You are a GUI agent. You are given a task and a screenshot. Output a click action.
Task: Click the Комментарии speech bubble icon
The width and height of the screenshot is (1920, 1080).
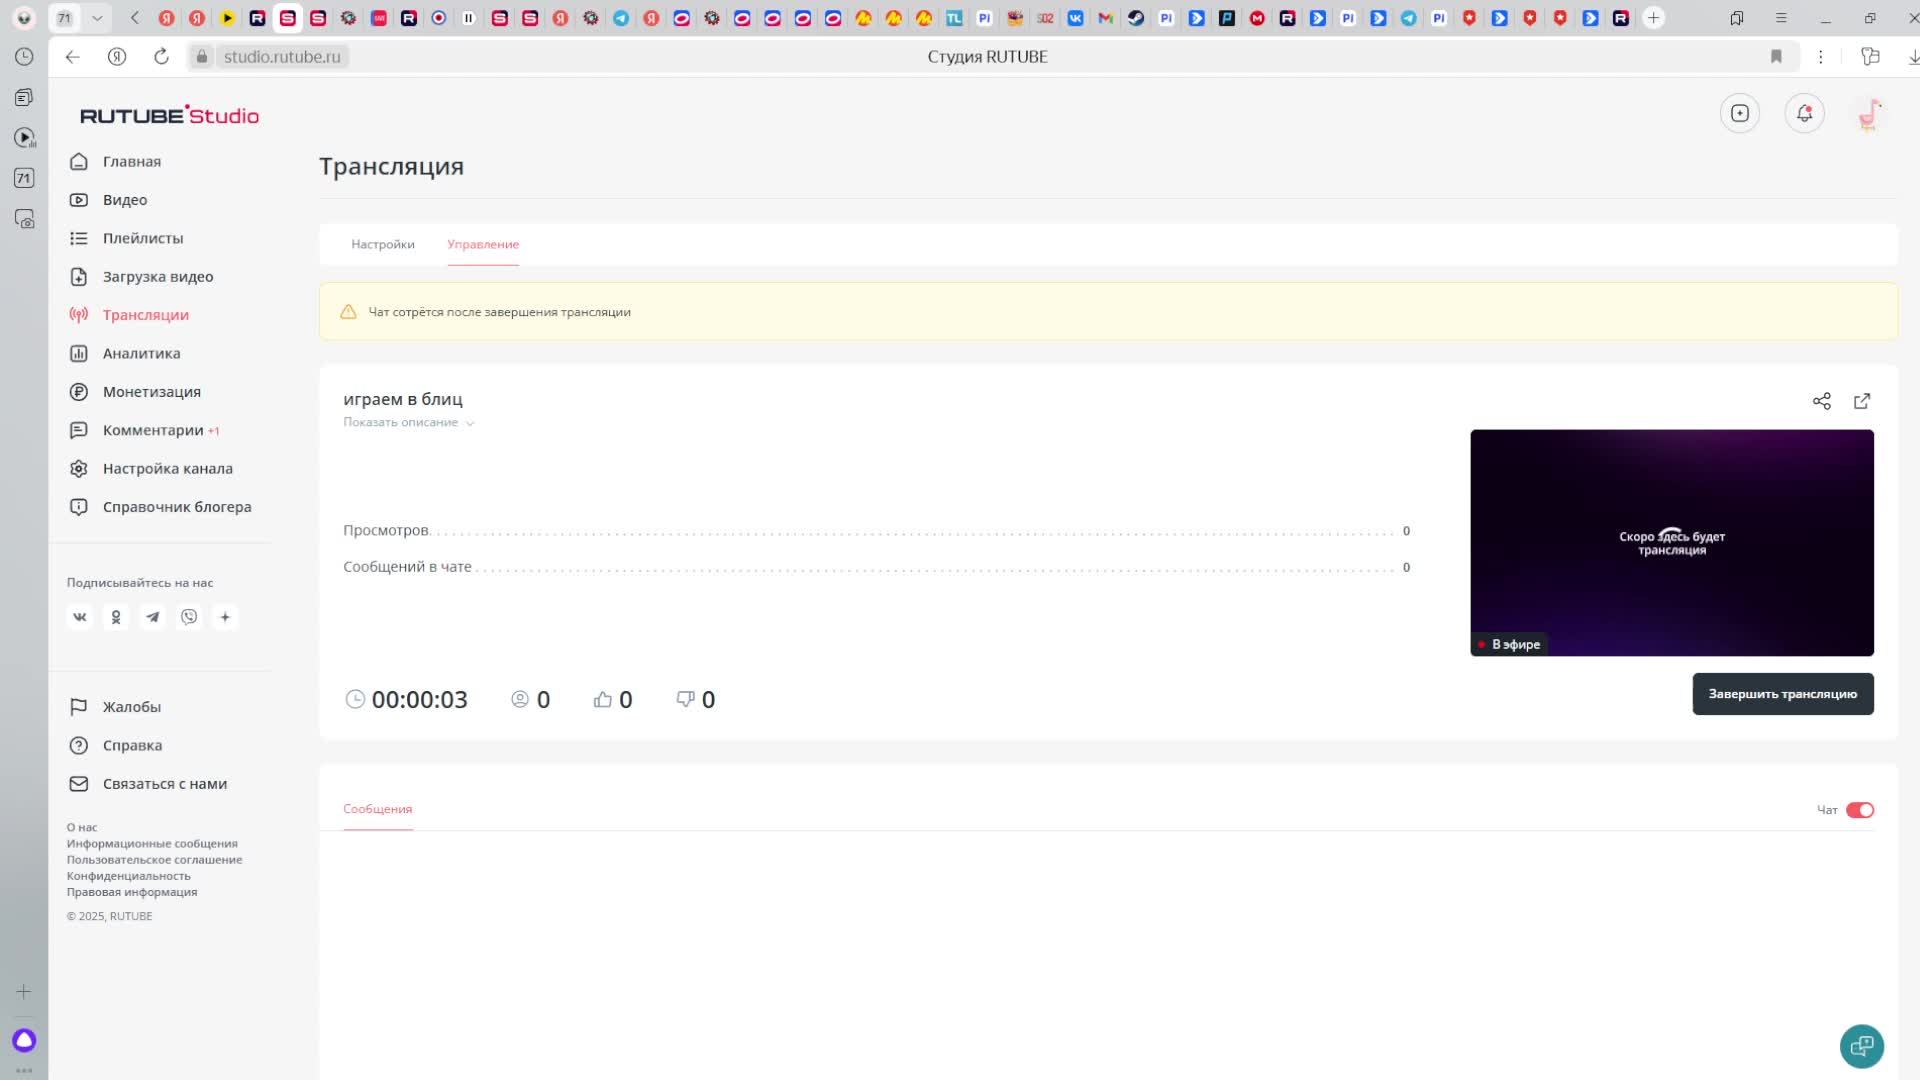[79, 430]
